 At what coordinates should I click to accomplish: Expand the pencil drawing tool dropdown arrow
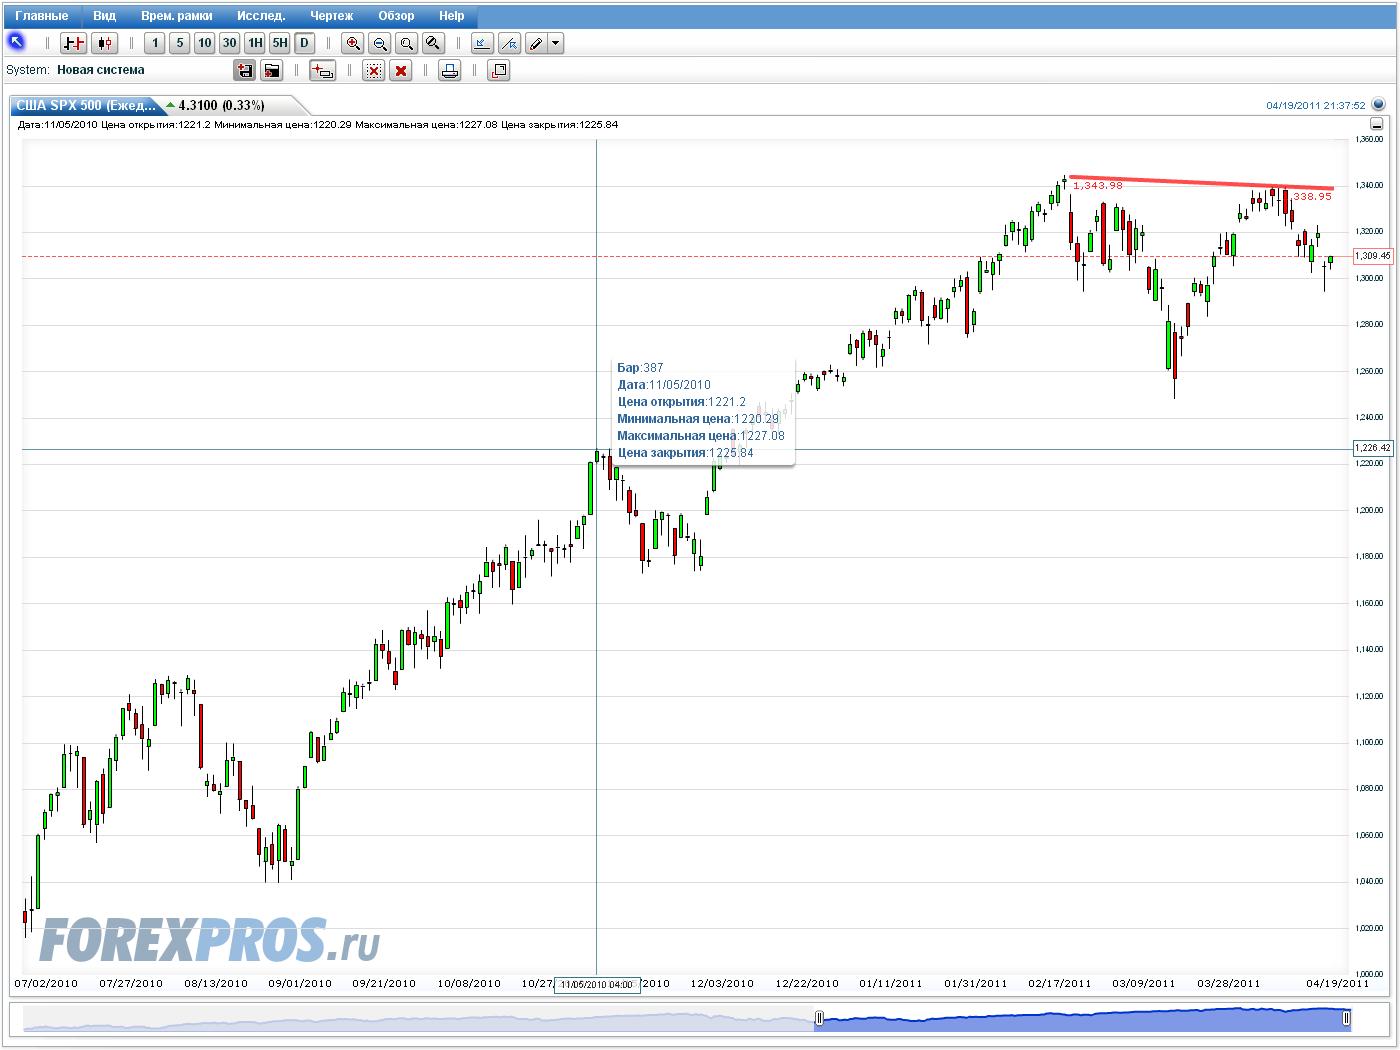556,43
